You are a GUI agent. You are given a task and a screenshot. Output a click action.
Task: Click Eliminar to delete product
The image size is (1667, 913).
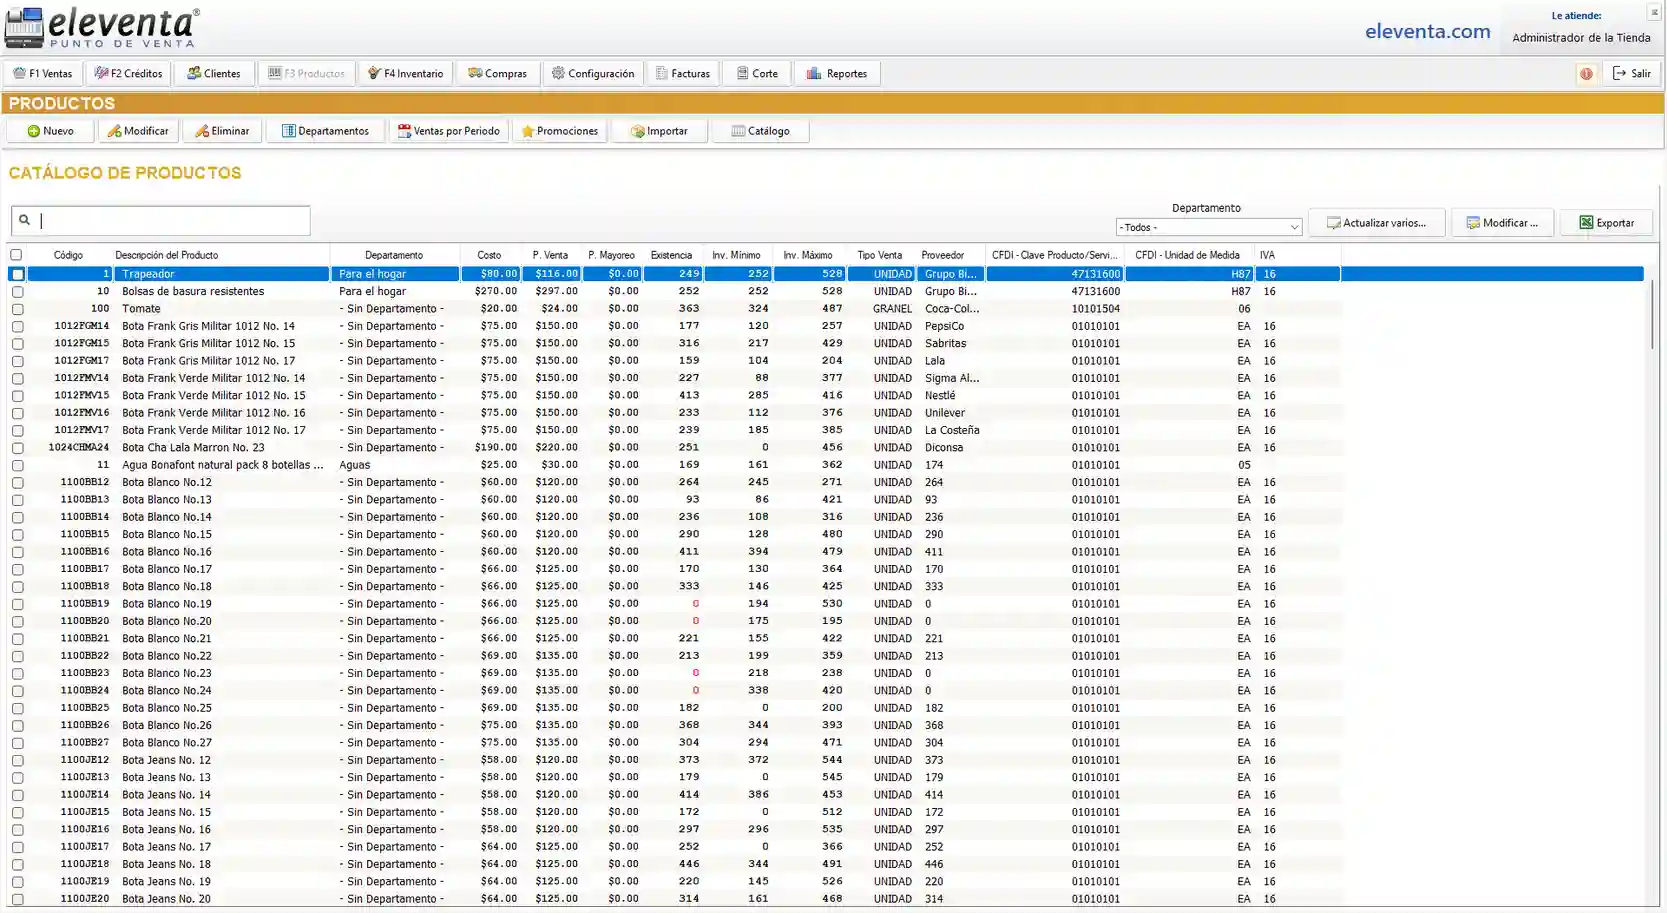[222, 131]
